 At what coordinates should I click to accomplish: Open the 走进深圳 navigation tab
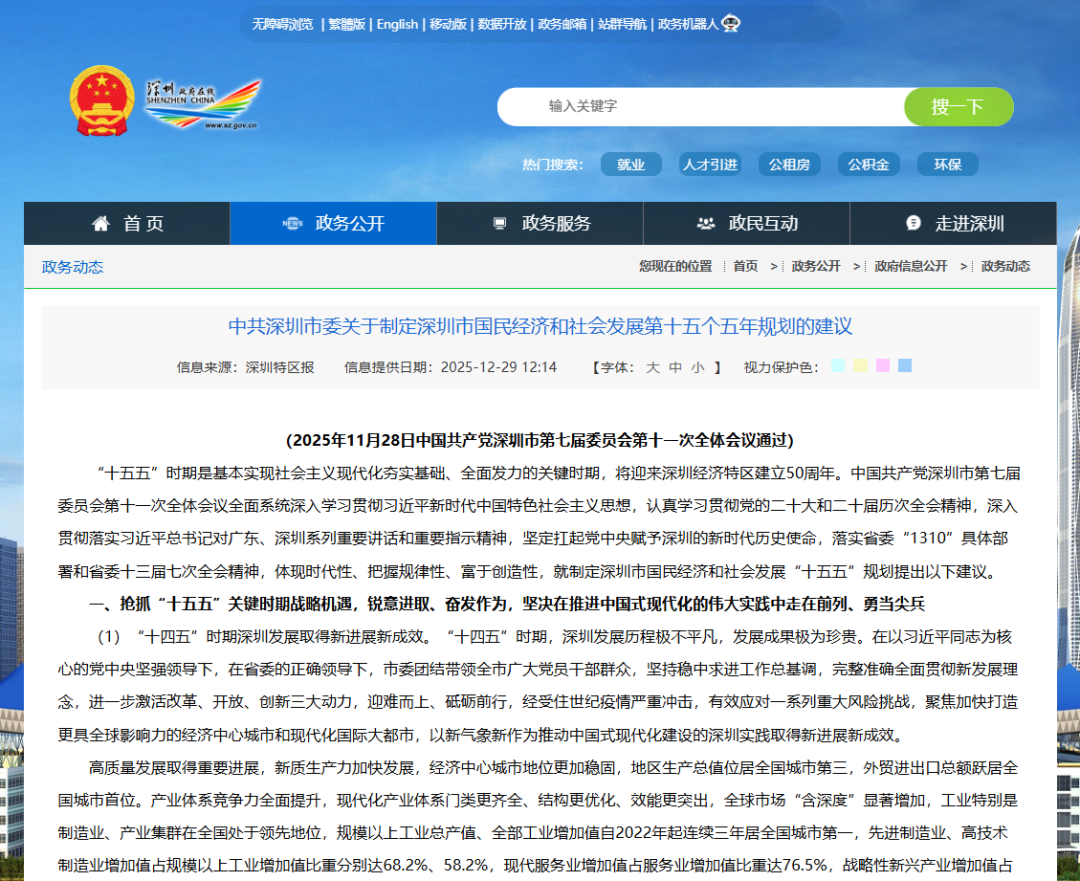pos(953,223)
